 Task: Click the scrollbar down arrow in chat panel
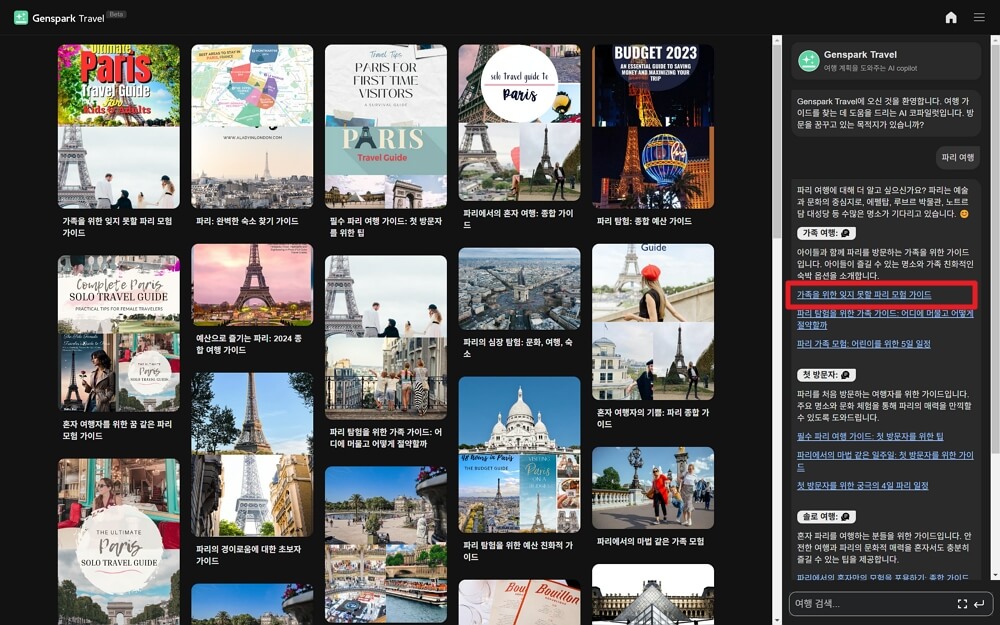(994, 575)
